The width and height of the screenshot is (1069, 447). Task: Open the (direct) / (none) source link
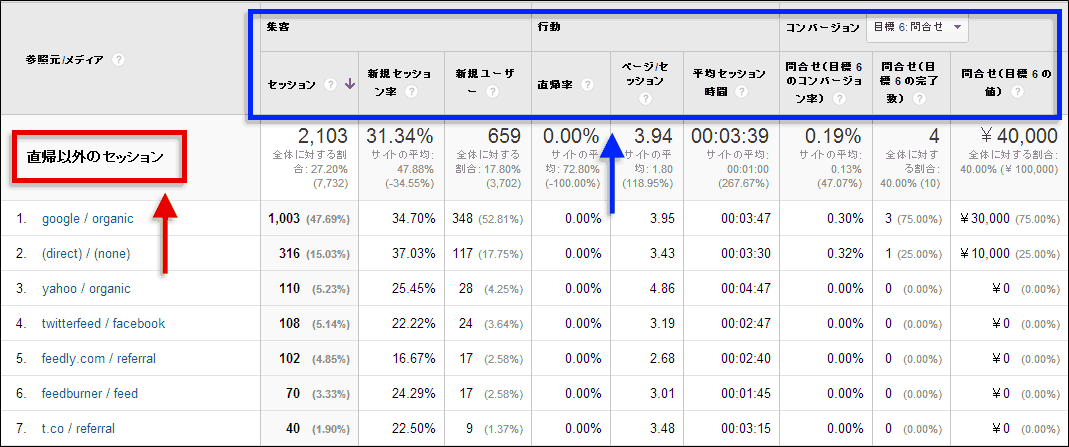point(85,253)
